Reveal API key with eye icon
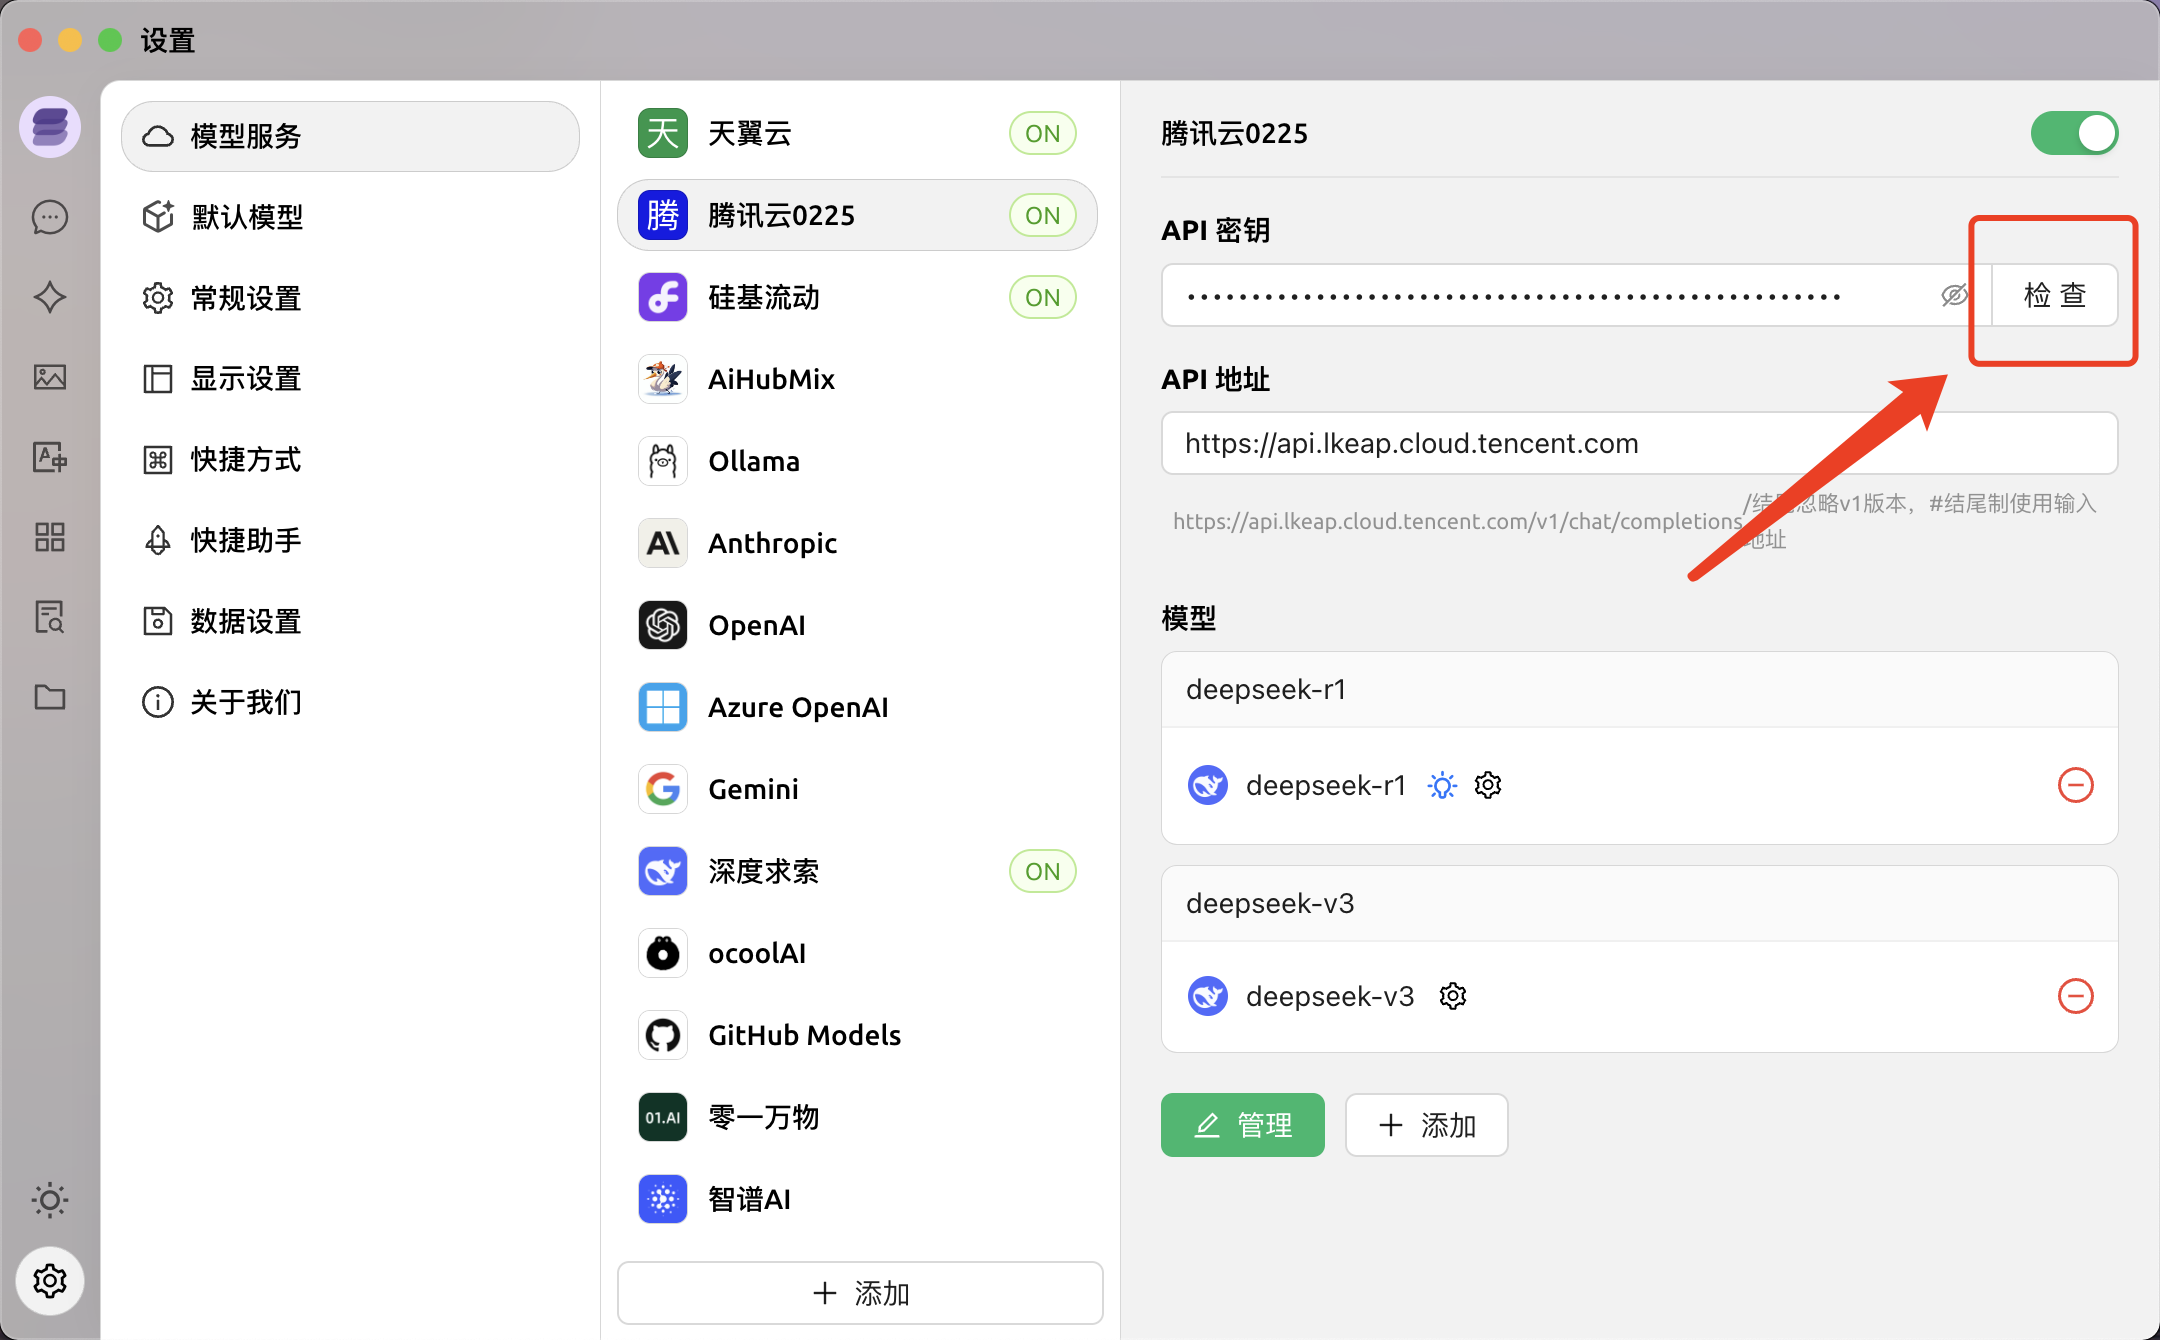This screenshot has width=2160, height=1340. (1953, 295)
